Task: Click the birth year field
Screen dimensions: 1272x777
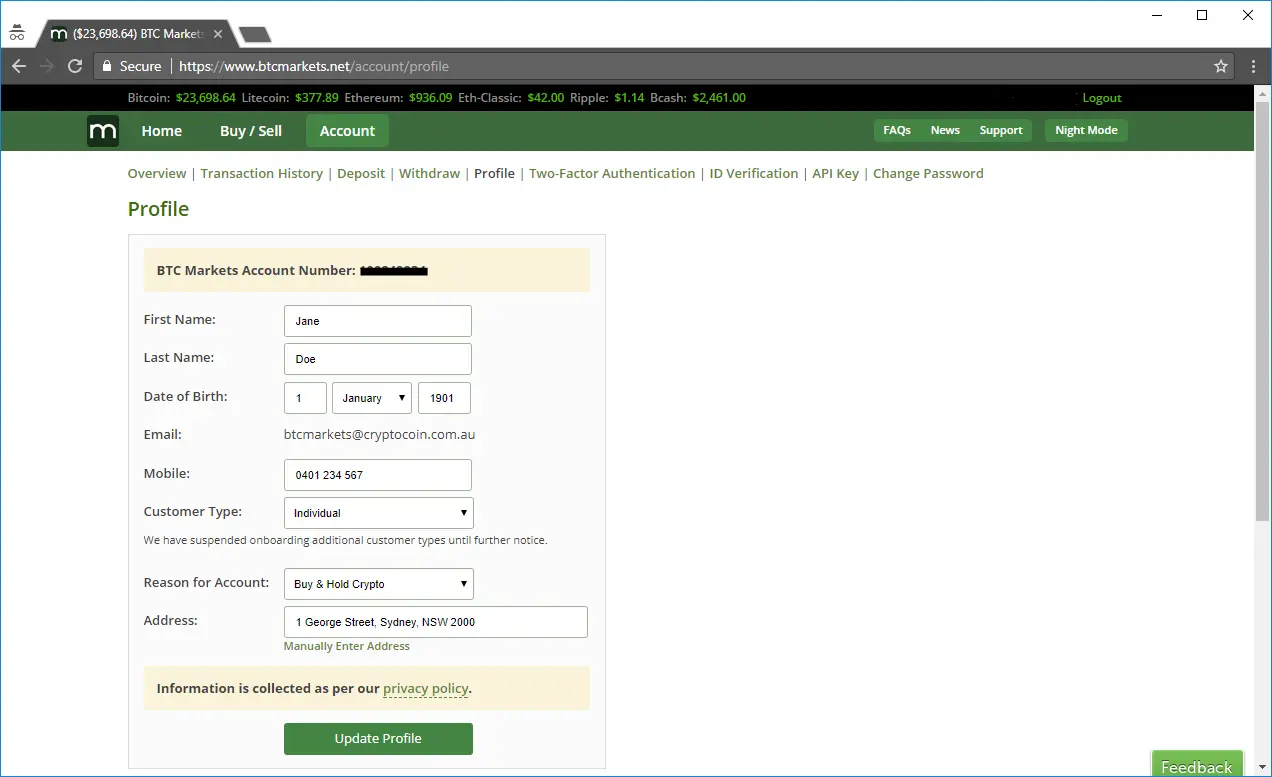Action: (x=444, y=398)
